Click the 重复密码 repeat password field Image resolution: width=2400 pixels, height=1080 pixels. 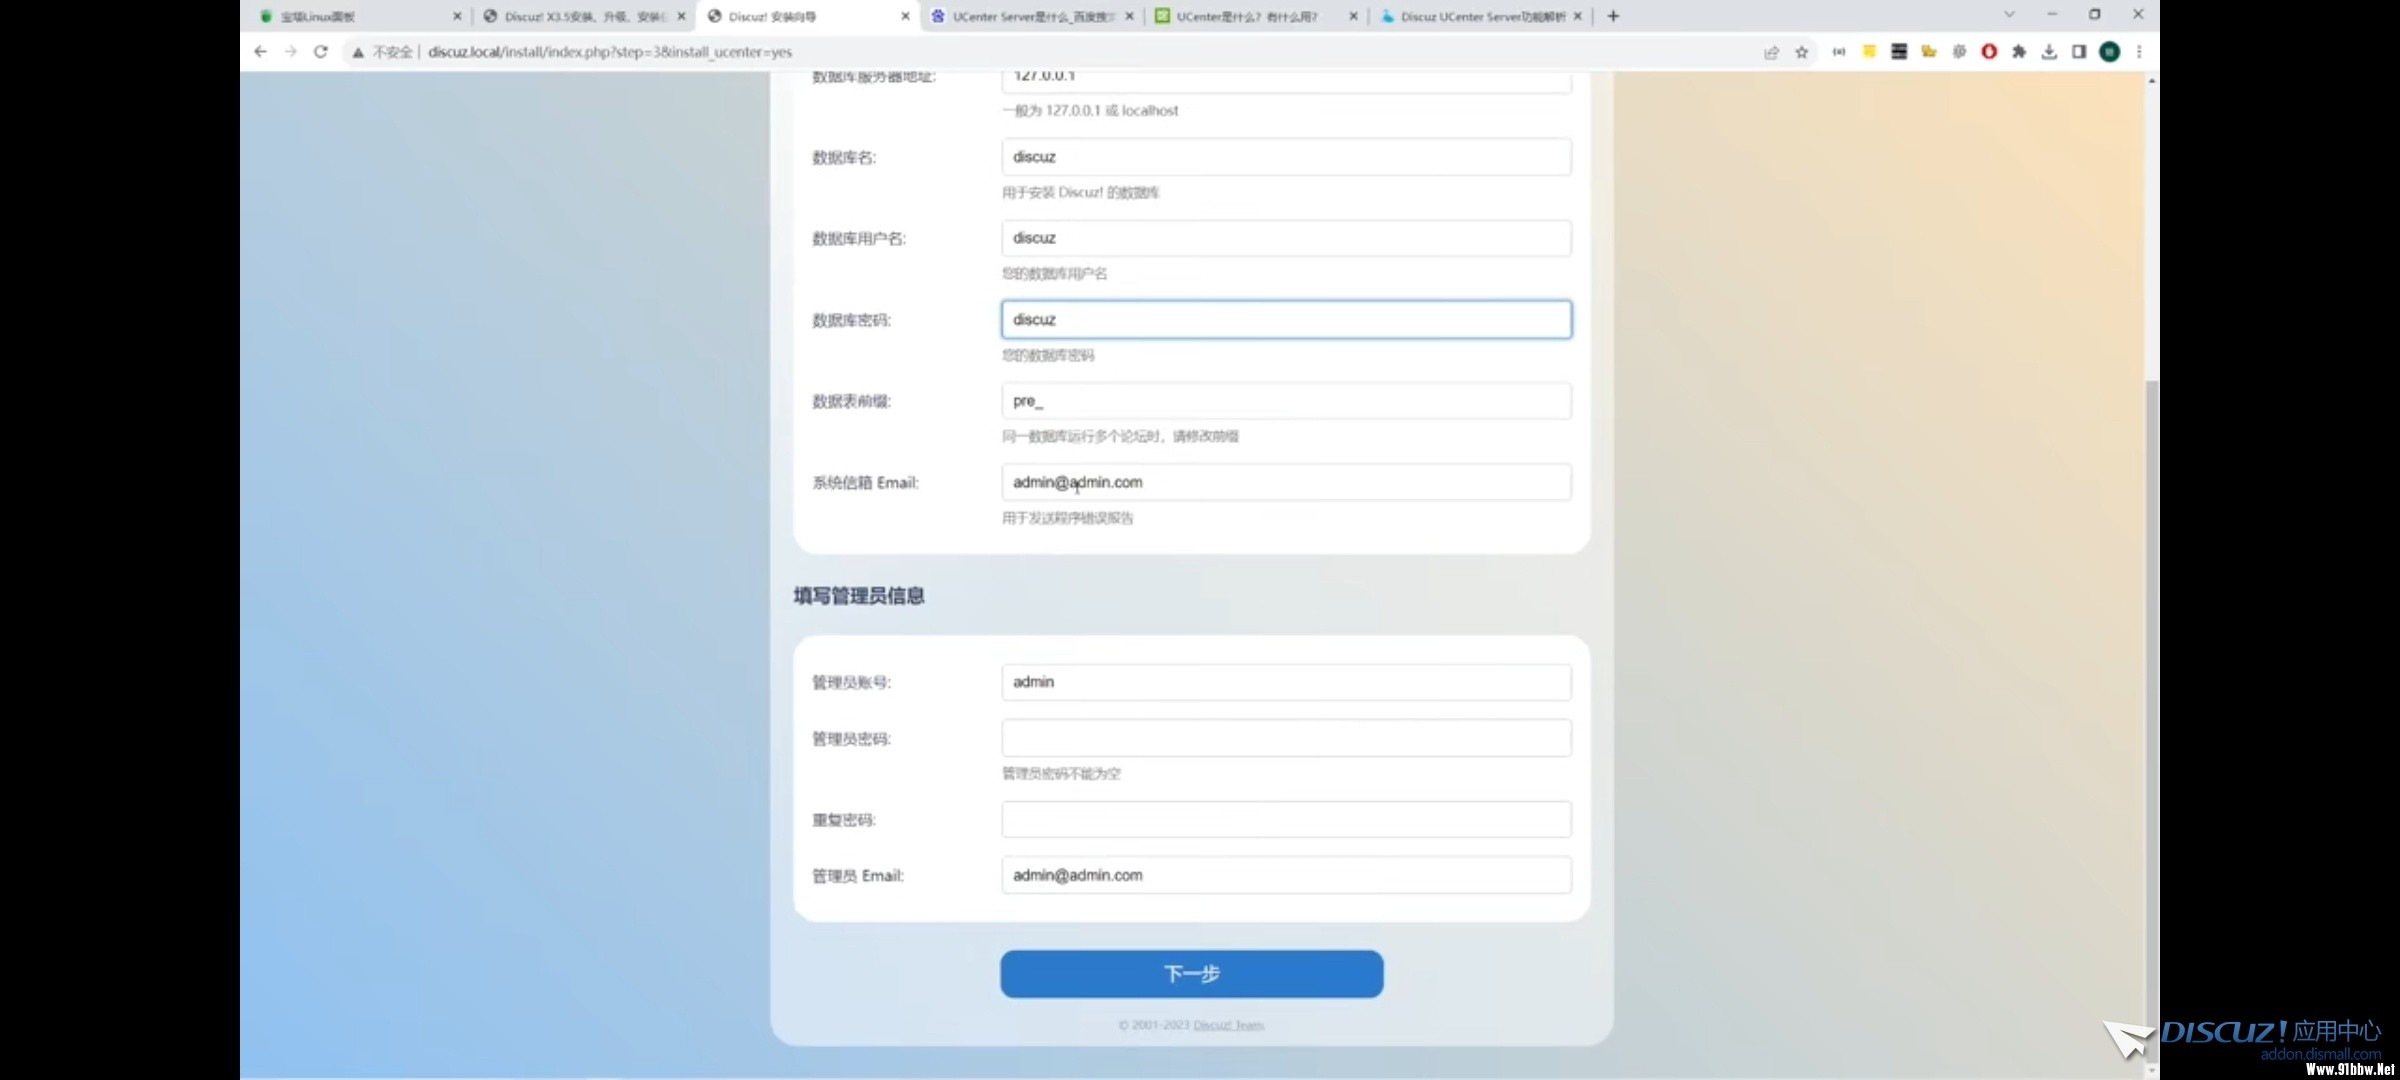[x=1286, y=820]
